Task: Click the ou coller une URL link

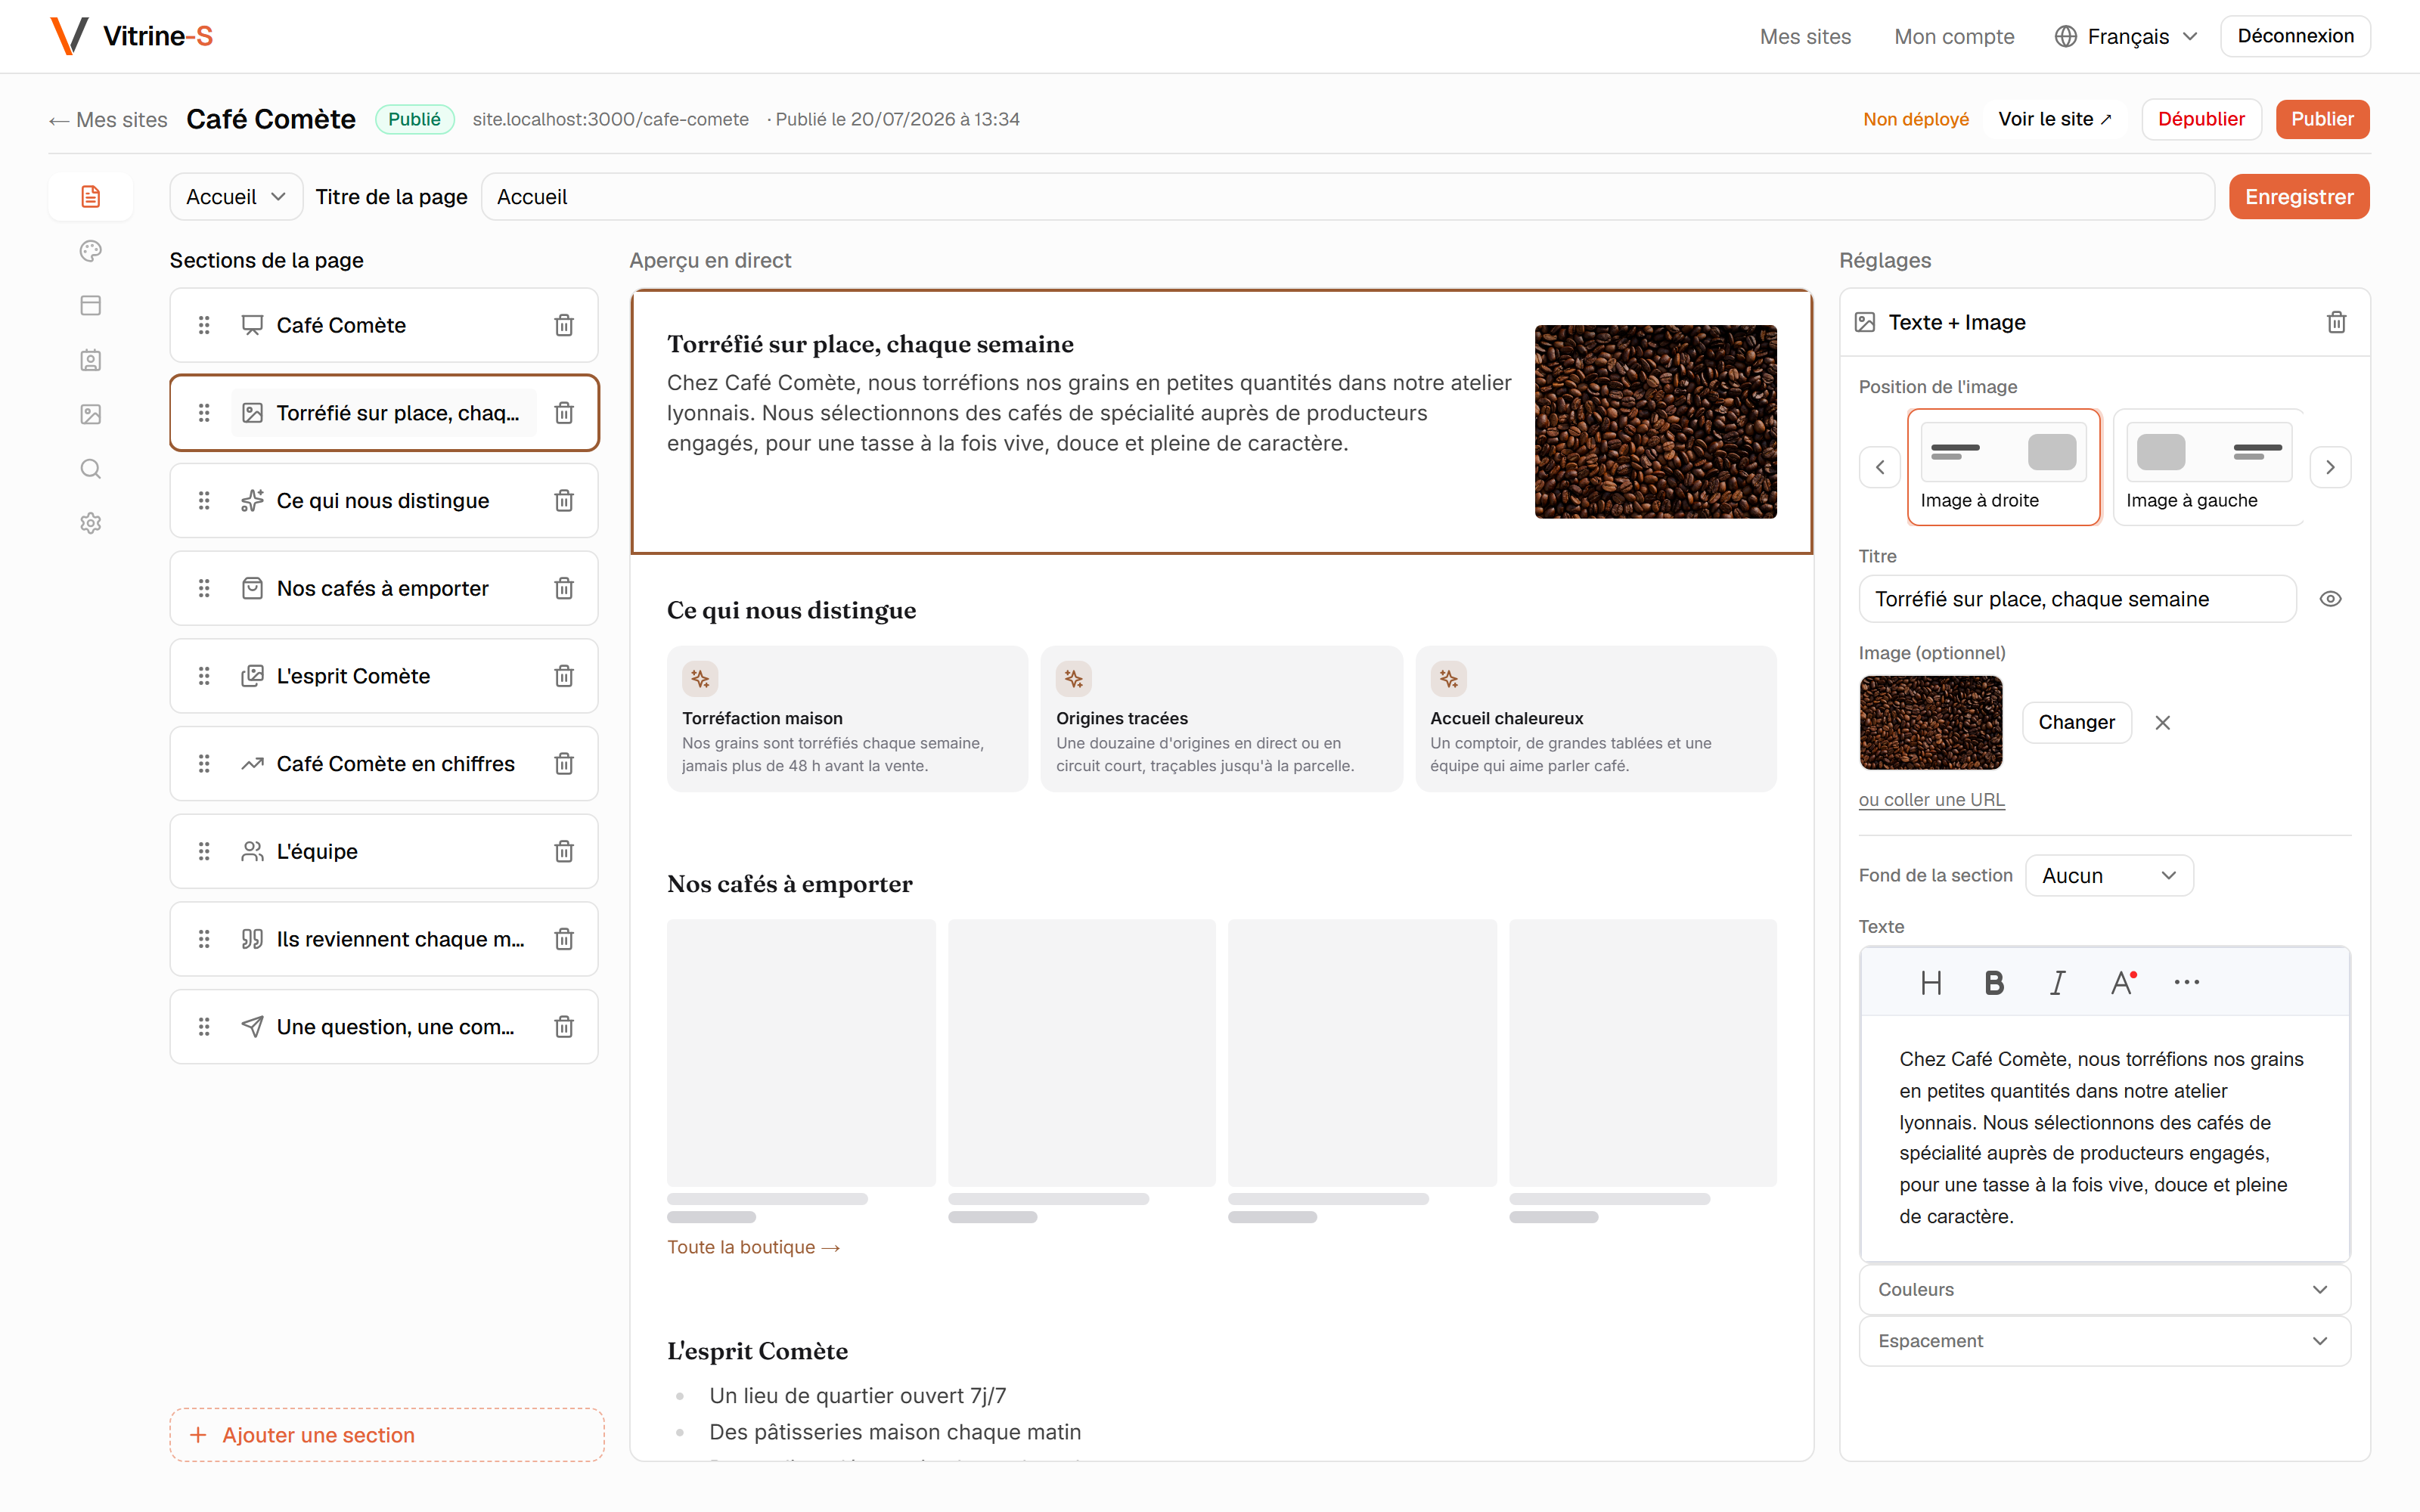Action: (1931, 799)
